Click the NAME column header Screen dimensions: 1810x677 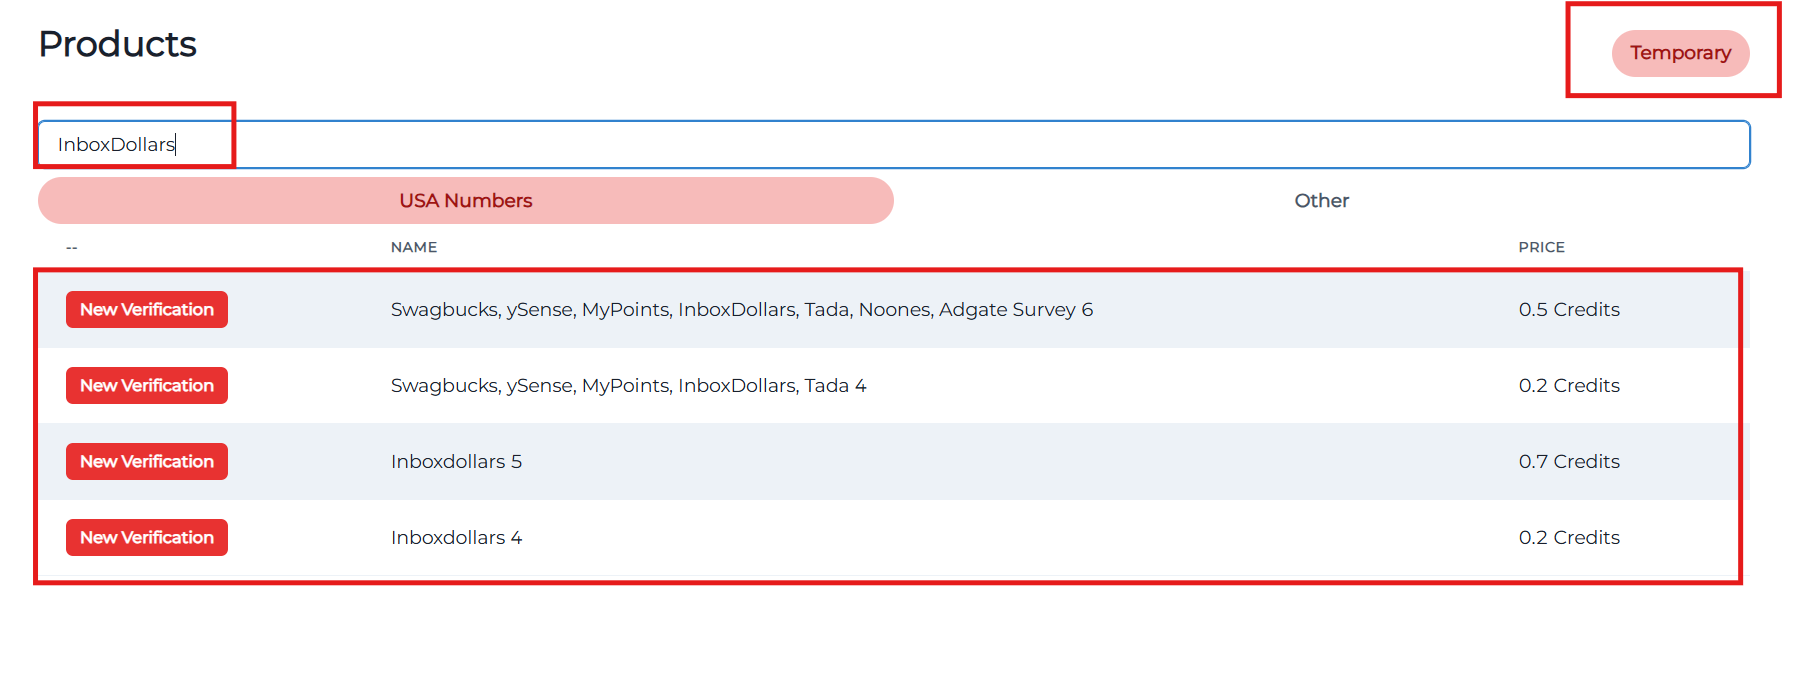[x=414, y=247]
